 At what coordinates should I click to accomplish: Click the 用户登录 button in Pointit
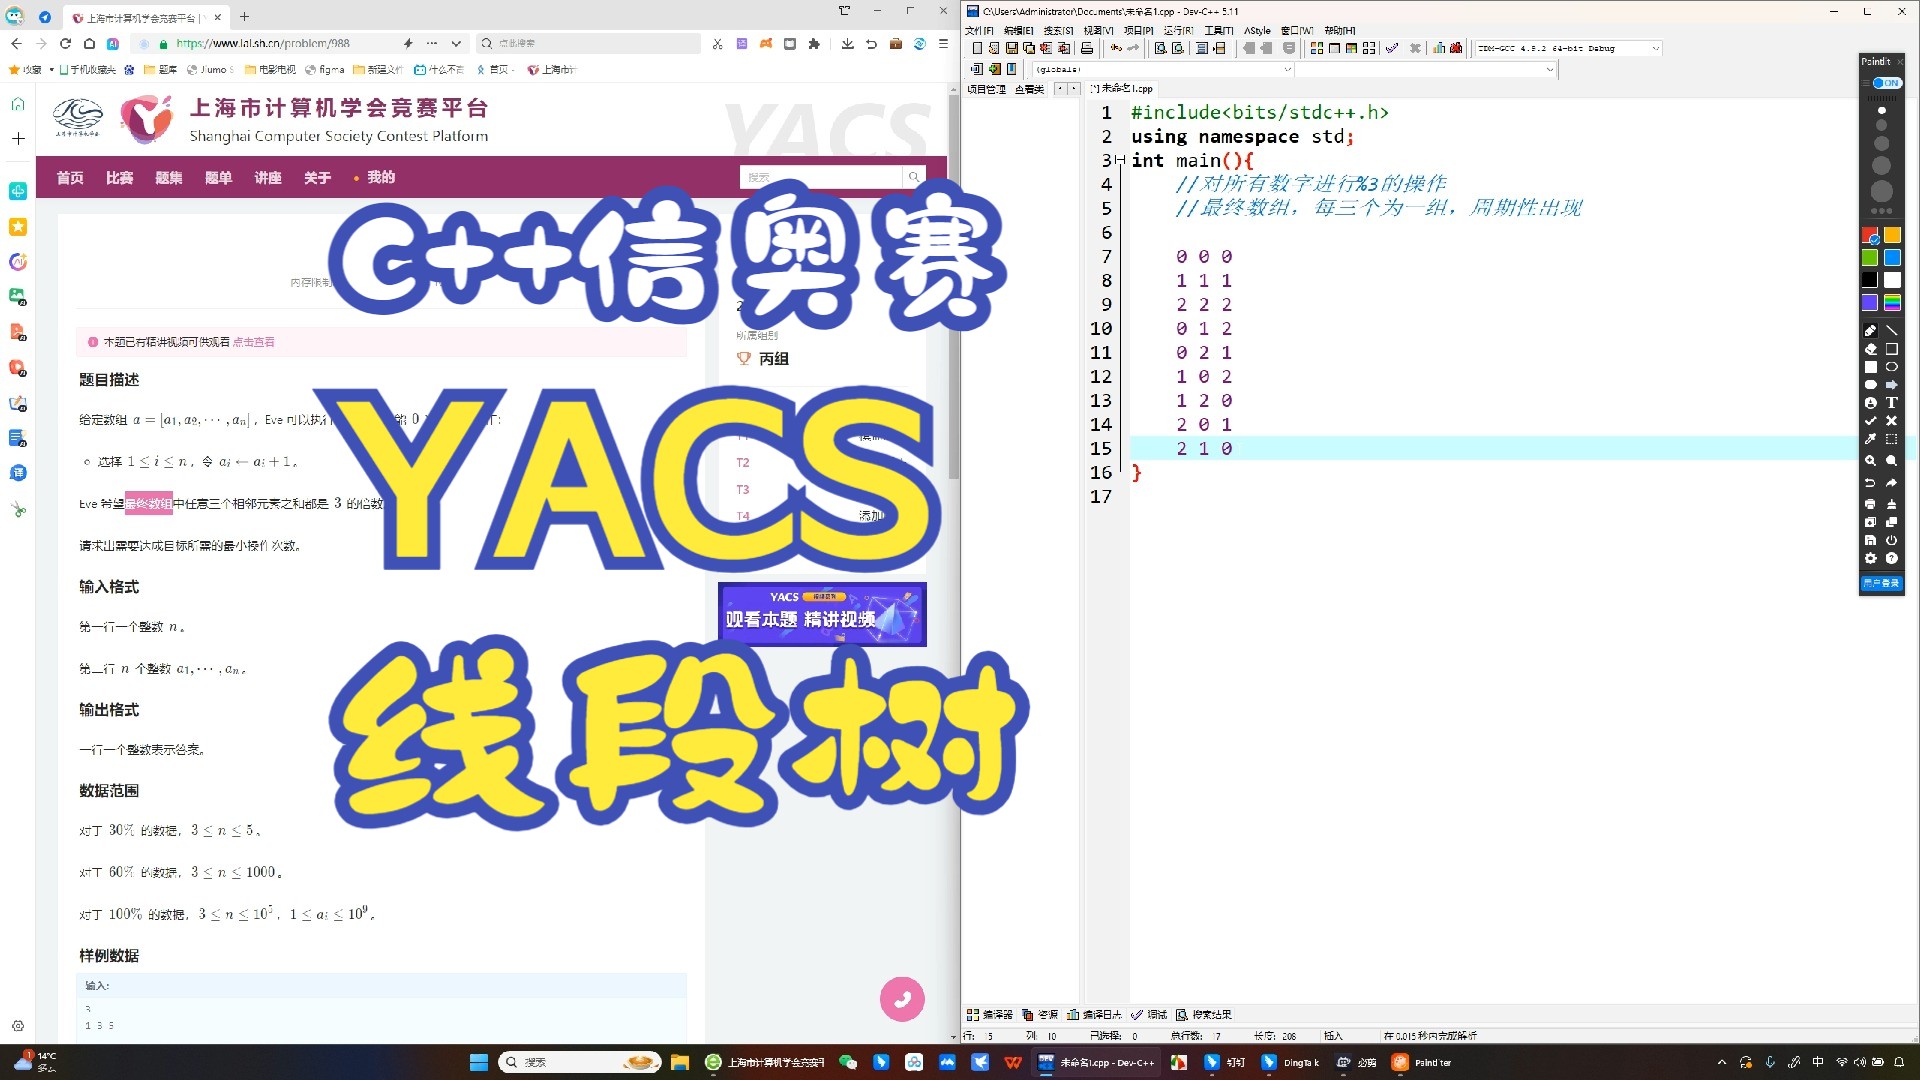click(1881, 583)
